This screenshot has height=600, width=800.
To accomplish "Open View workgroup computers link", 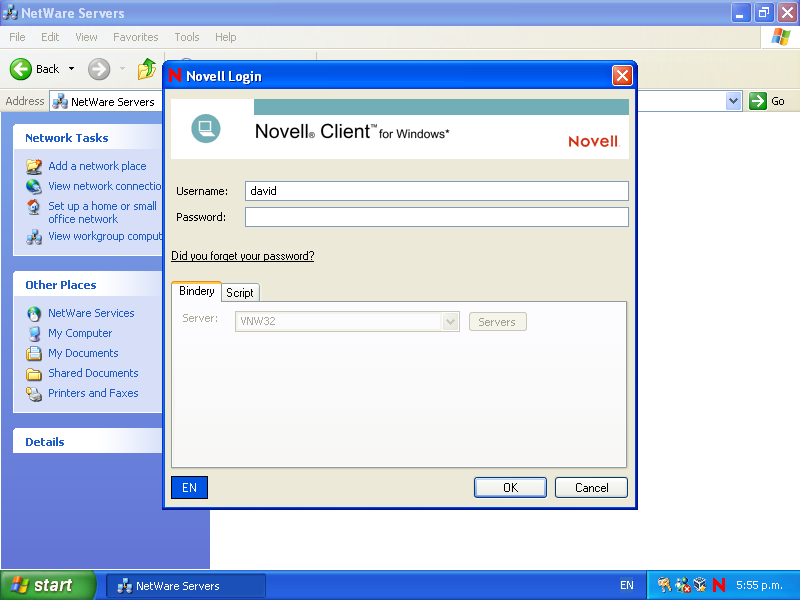I will (105, 236).
